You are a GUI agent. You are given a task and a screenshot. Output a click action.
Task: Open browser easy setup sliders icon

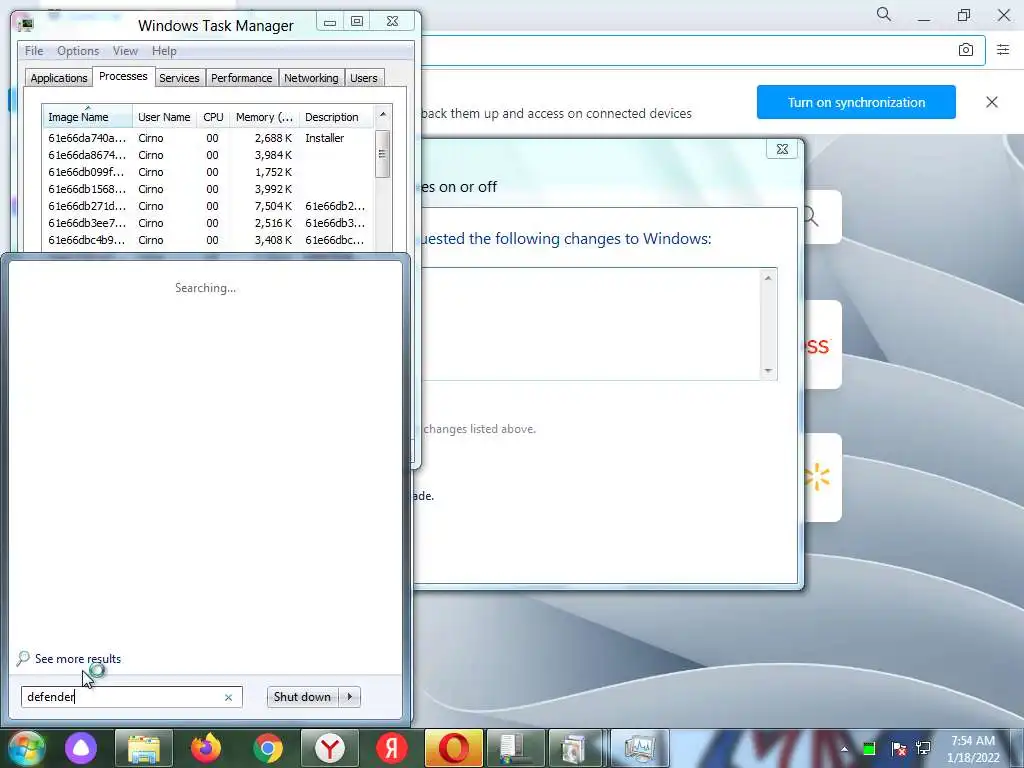pyautogui.click(x=1003, y=50)
